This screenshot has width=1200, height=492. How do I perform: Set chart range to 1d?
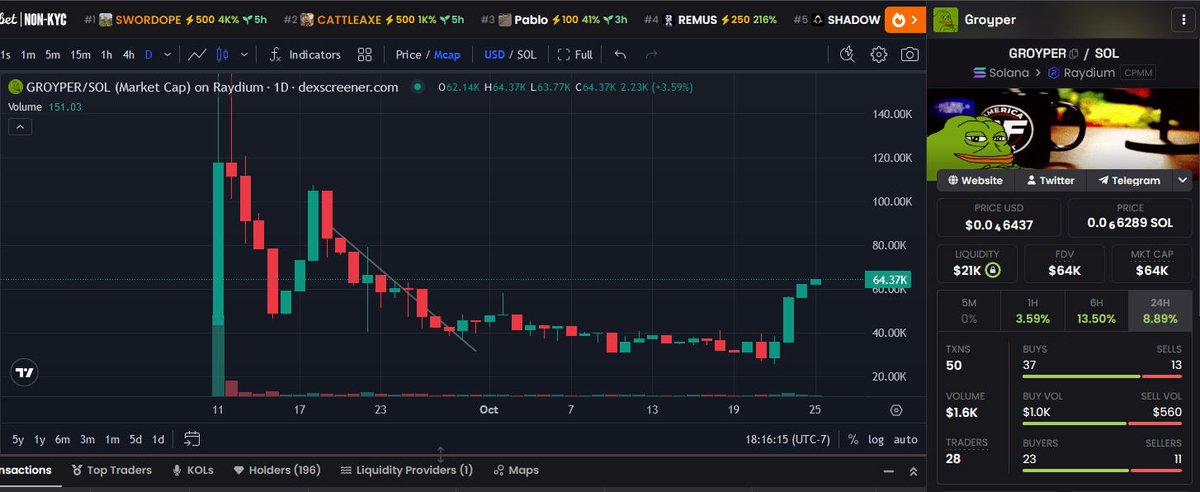tap(158, 439)
